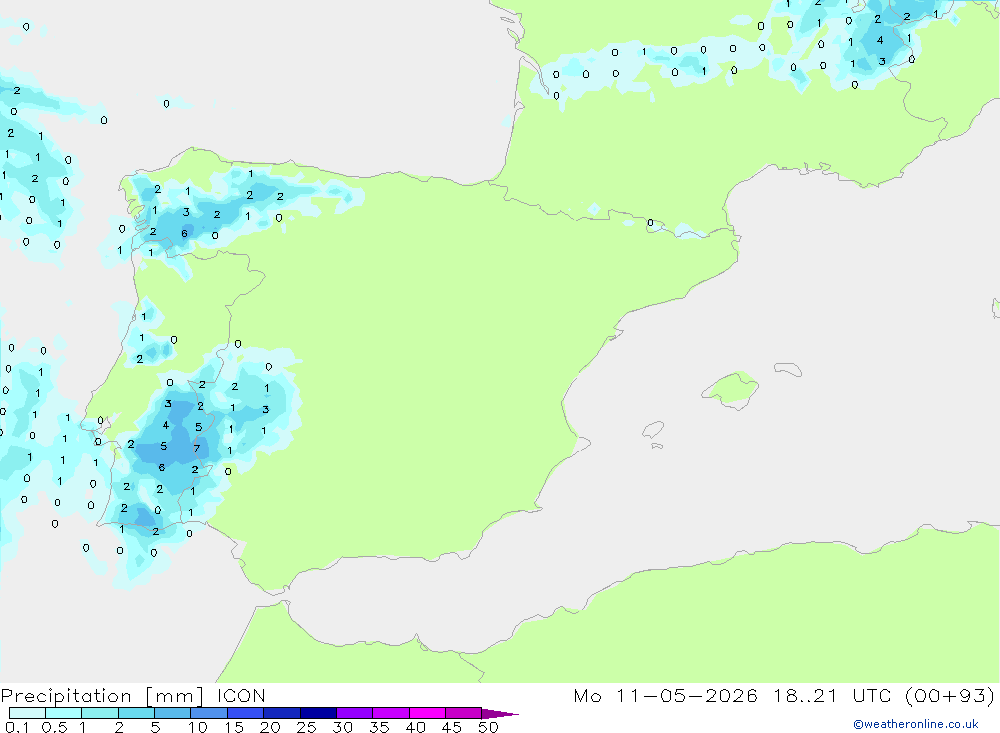Click the above-50 arrow tip of legend

click(499, 714)
